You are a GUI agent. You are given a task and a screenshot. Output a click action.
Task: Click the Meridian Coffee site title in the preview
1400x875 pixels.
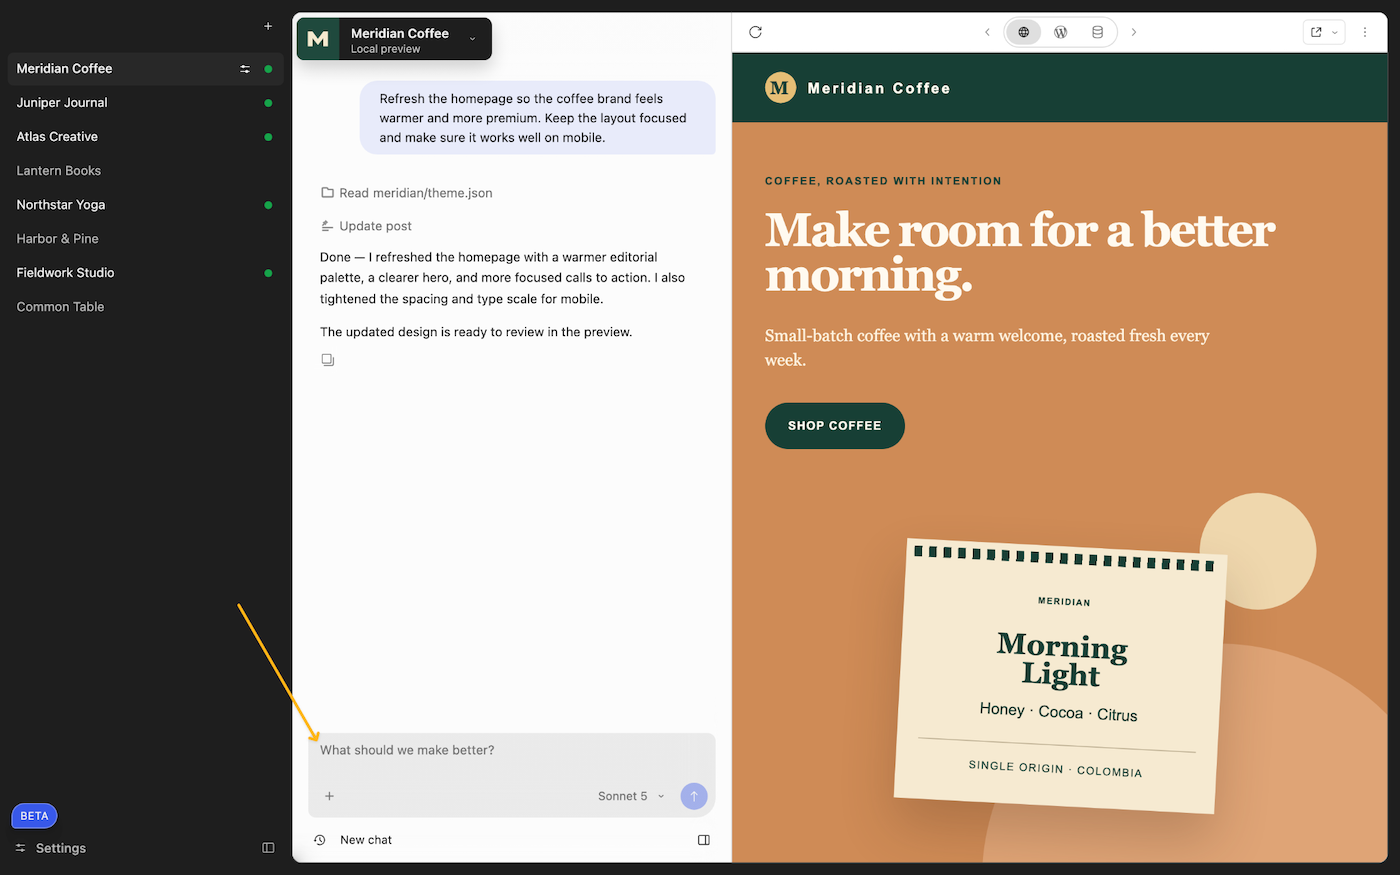tap(879, 88)
